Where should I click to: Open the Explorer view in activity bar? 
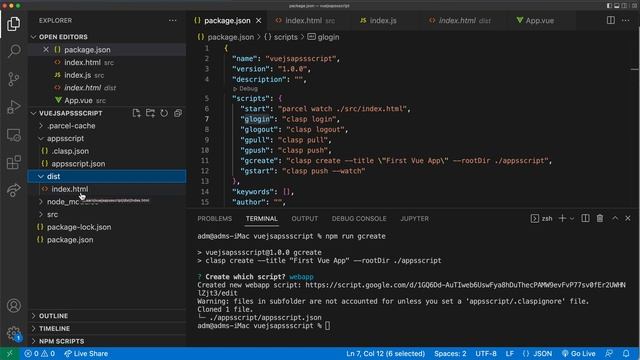click(13, 24)
